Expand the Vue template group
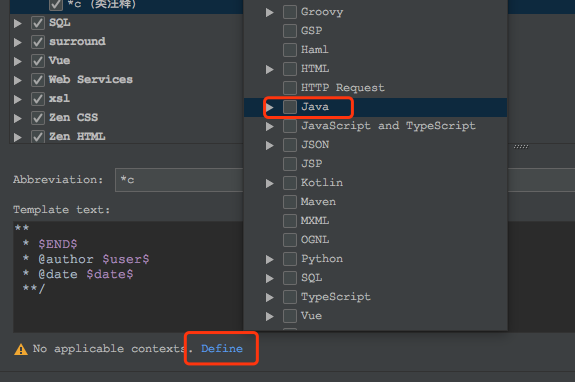This screenshot has width=575, height=382. (18, 61)
